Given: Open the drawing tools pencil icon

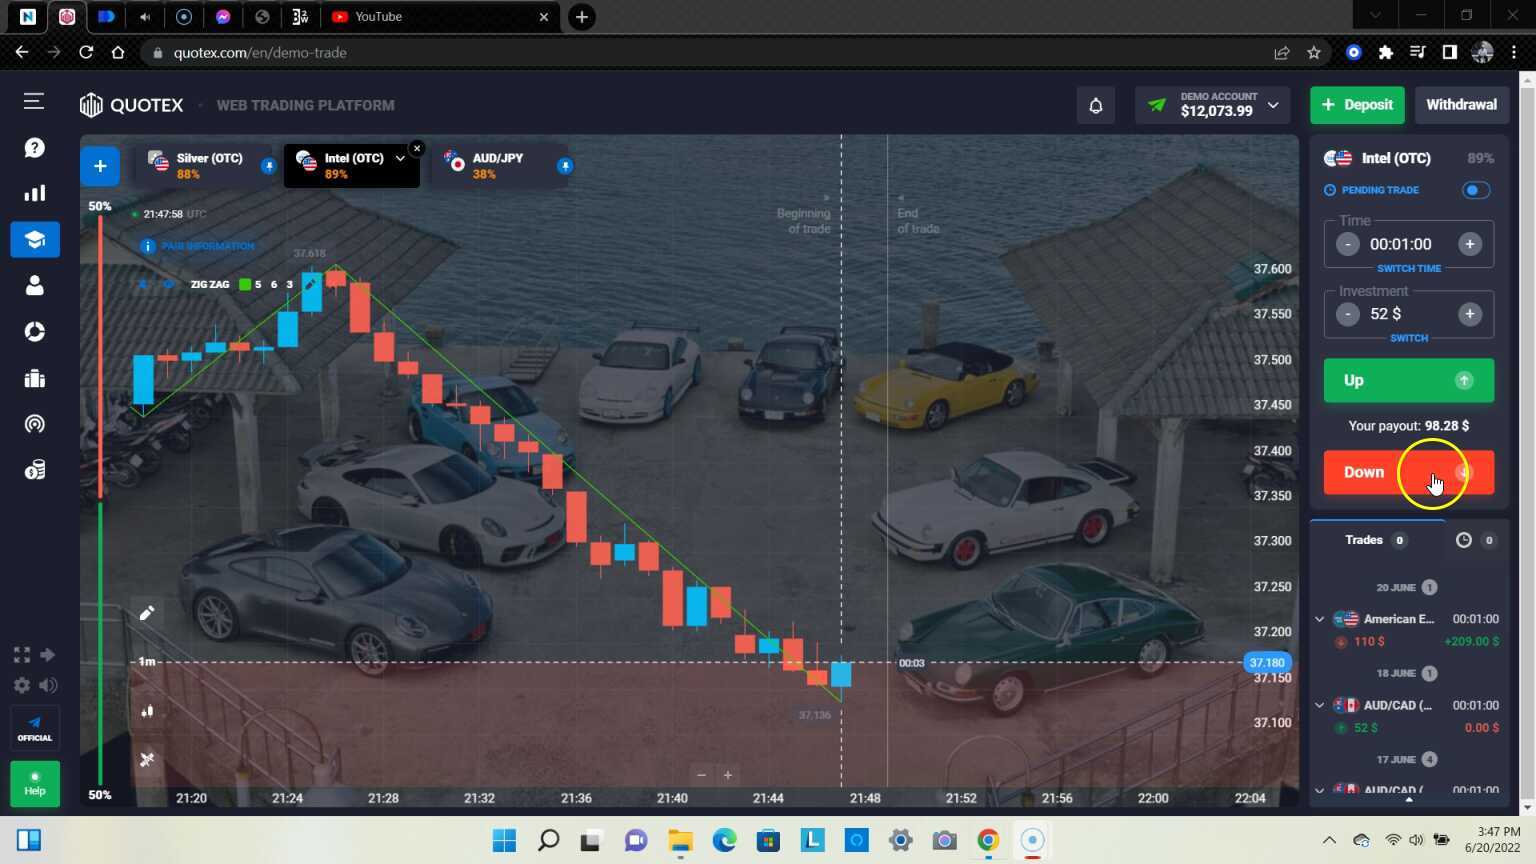Looking at the screenshot, I should click(147, 613).
